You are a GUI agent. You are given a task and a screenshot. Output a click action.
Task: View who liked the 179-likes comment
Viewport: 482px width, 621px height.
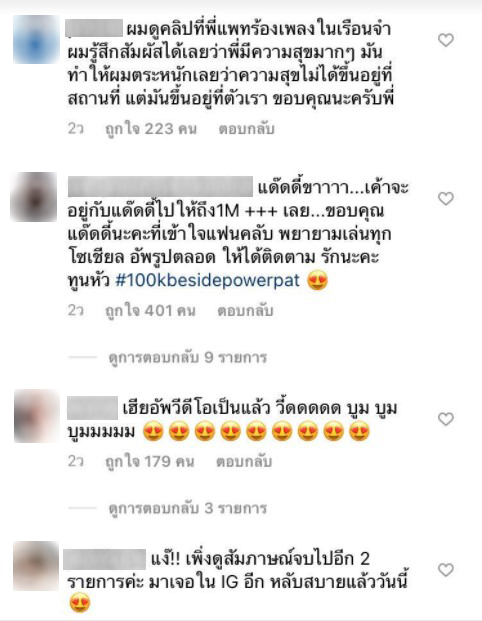pyautogui.click(x=150, y=461)
